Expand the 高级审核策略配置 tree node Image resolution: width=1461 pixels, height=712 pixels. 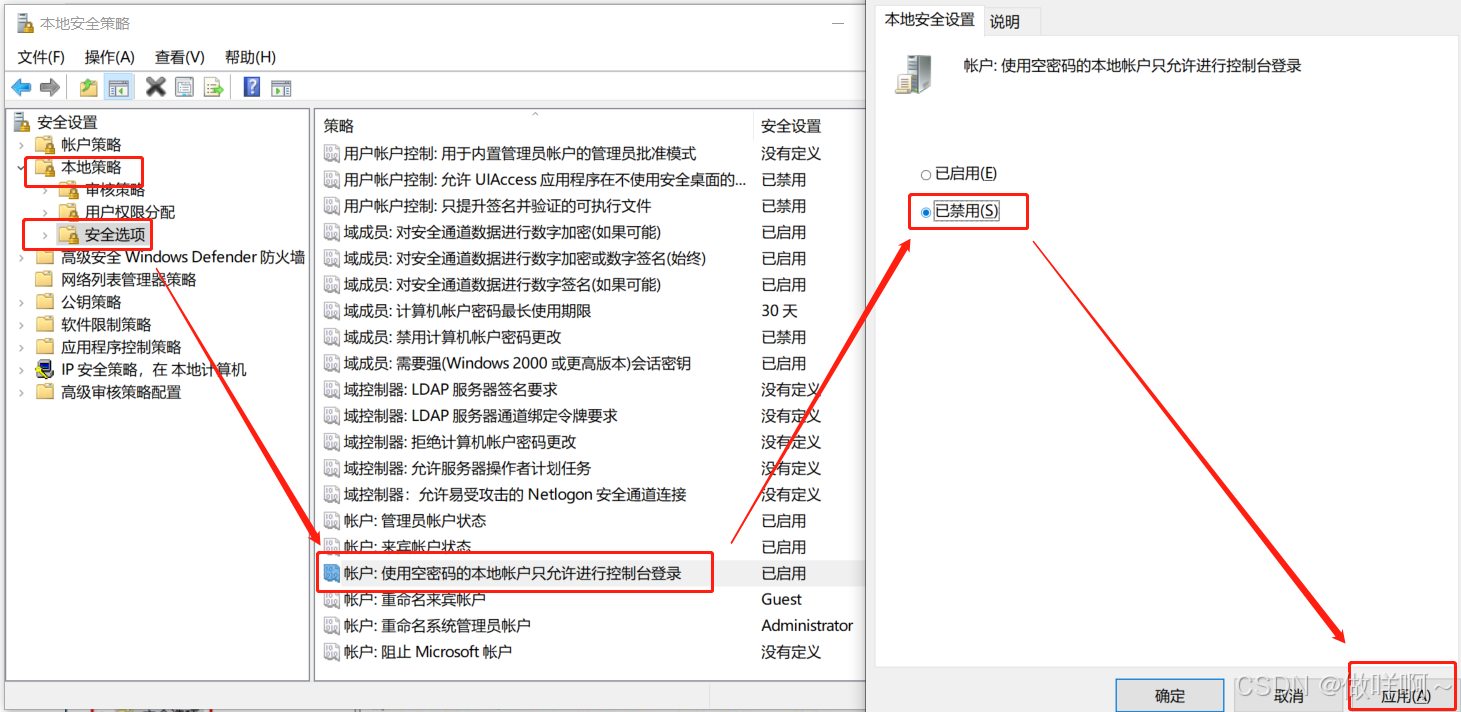(21, 392)
